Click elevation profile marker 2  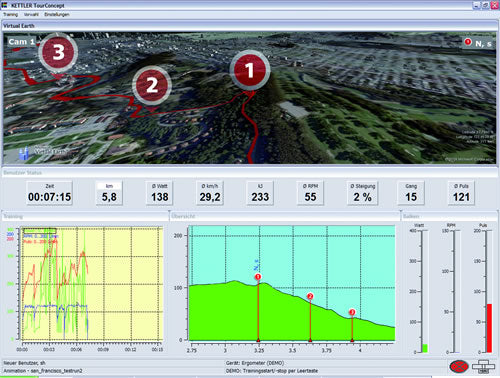tap(310, 296)
